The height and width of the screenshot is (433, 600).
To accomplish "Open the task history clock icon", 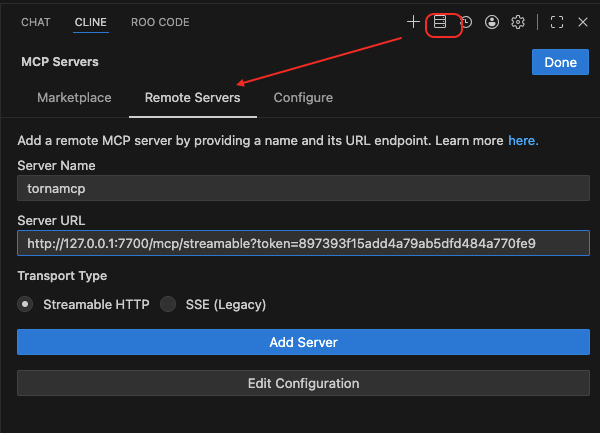I will (466, 22).
